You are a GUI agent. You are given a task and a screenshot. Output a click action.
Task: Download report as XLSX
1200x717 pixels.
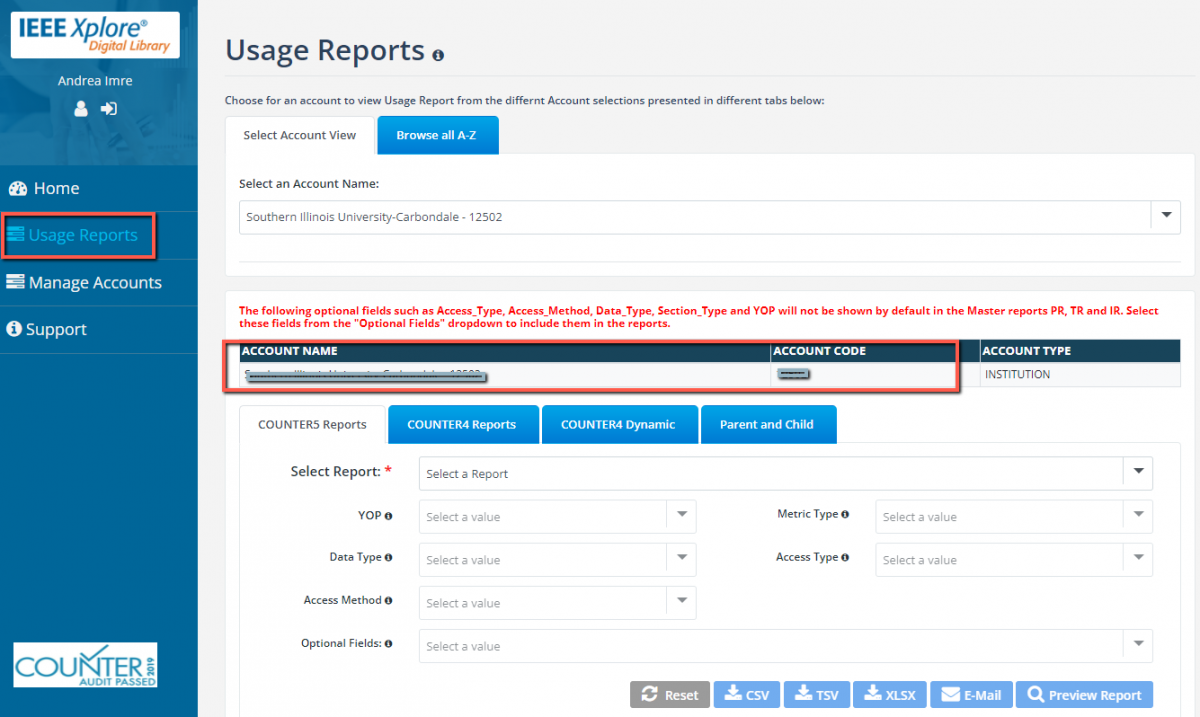[890, 695]
